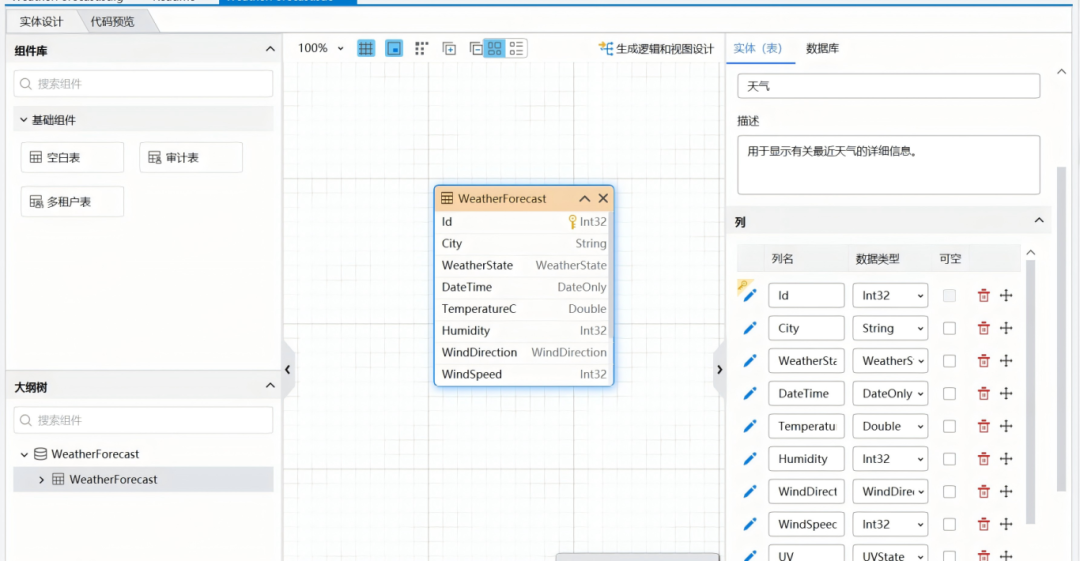The image size is (1080, 561).
Task: Open String data type dropdown for City
Action: point(890,328)
